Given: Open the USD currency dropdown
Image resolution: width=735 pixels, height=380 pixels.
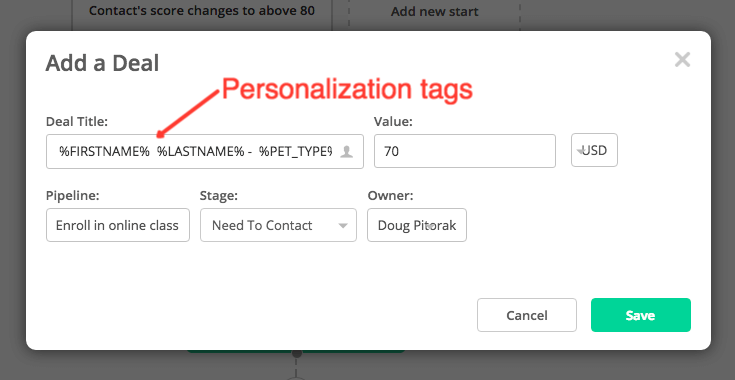Looking at the screenshot, I should pos(594,150).
